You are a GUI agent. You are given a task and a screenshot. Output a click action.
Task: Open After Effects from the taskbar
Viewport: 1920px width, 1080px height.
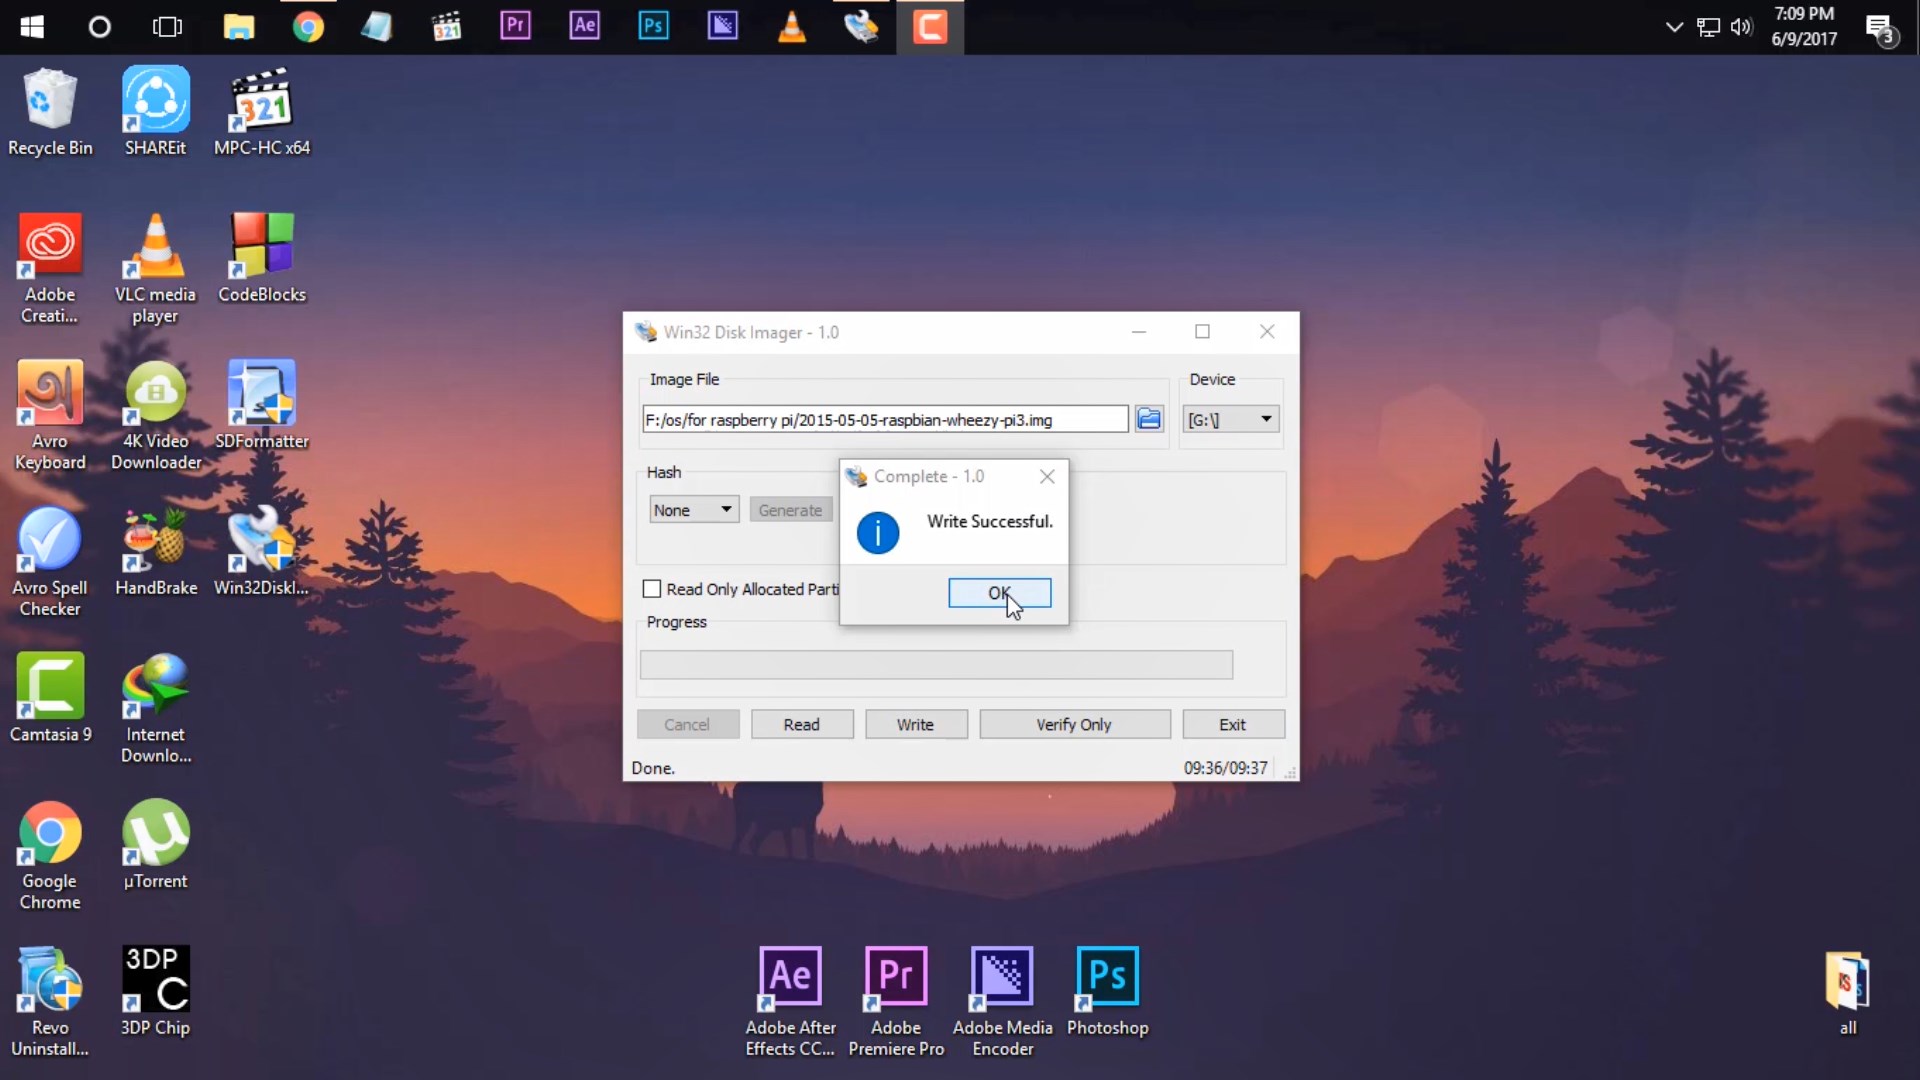point(584,25)
